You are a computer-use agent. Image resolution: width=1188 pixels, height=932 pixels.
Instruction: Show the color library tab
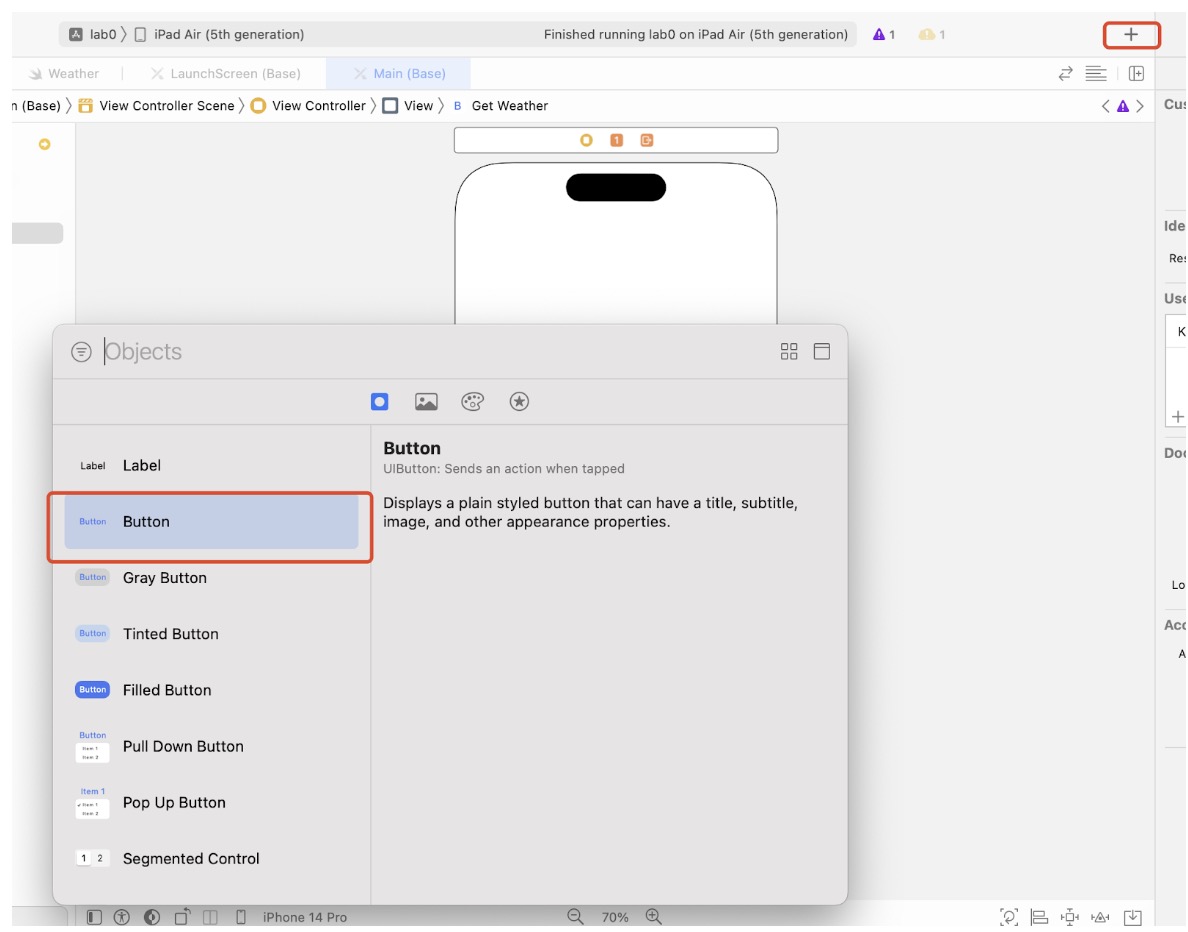tap(472, 402)
